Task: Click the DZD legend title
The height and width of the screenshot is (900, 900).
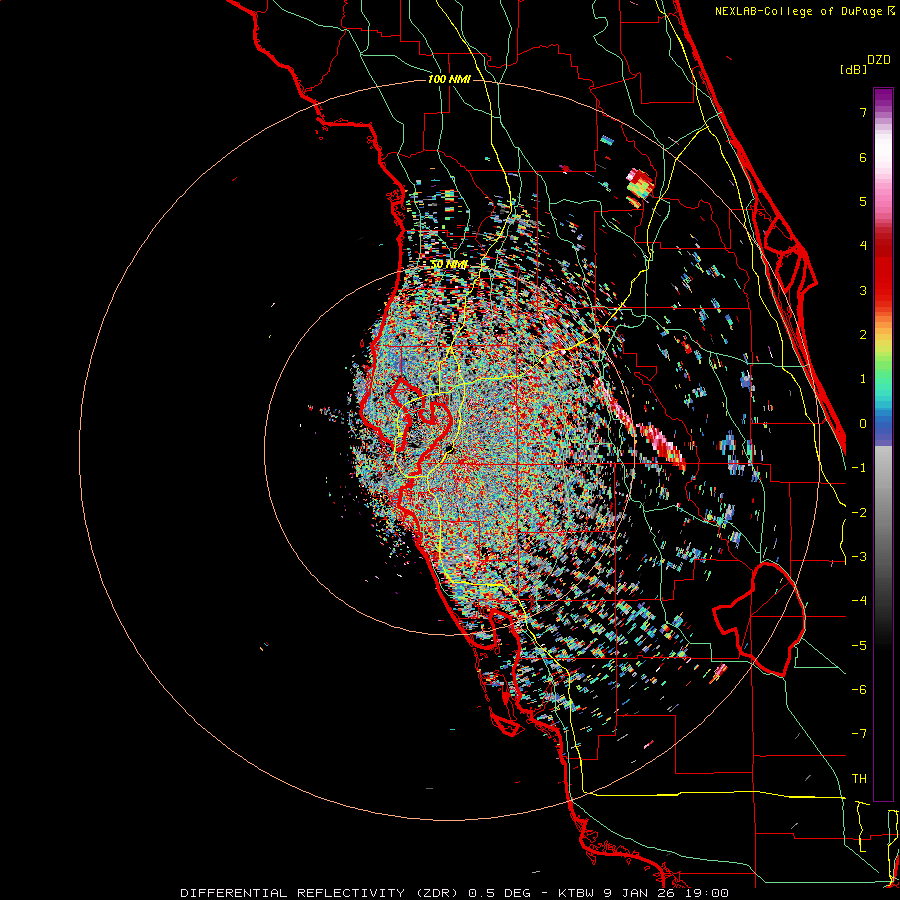Action: point(879,60)
